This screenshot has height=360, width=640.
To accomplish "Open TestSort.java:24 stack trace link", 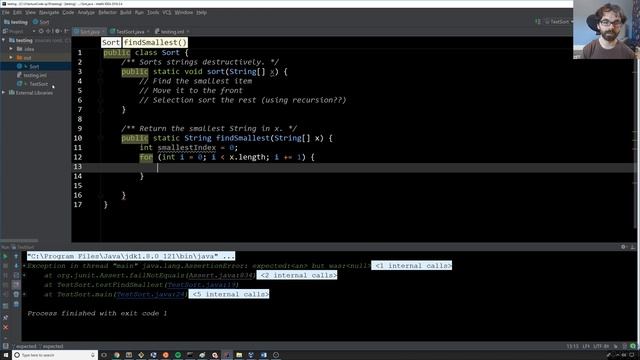I will point(150,294).
